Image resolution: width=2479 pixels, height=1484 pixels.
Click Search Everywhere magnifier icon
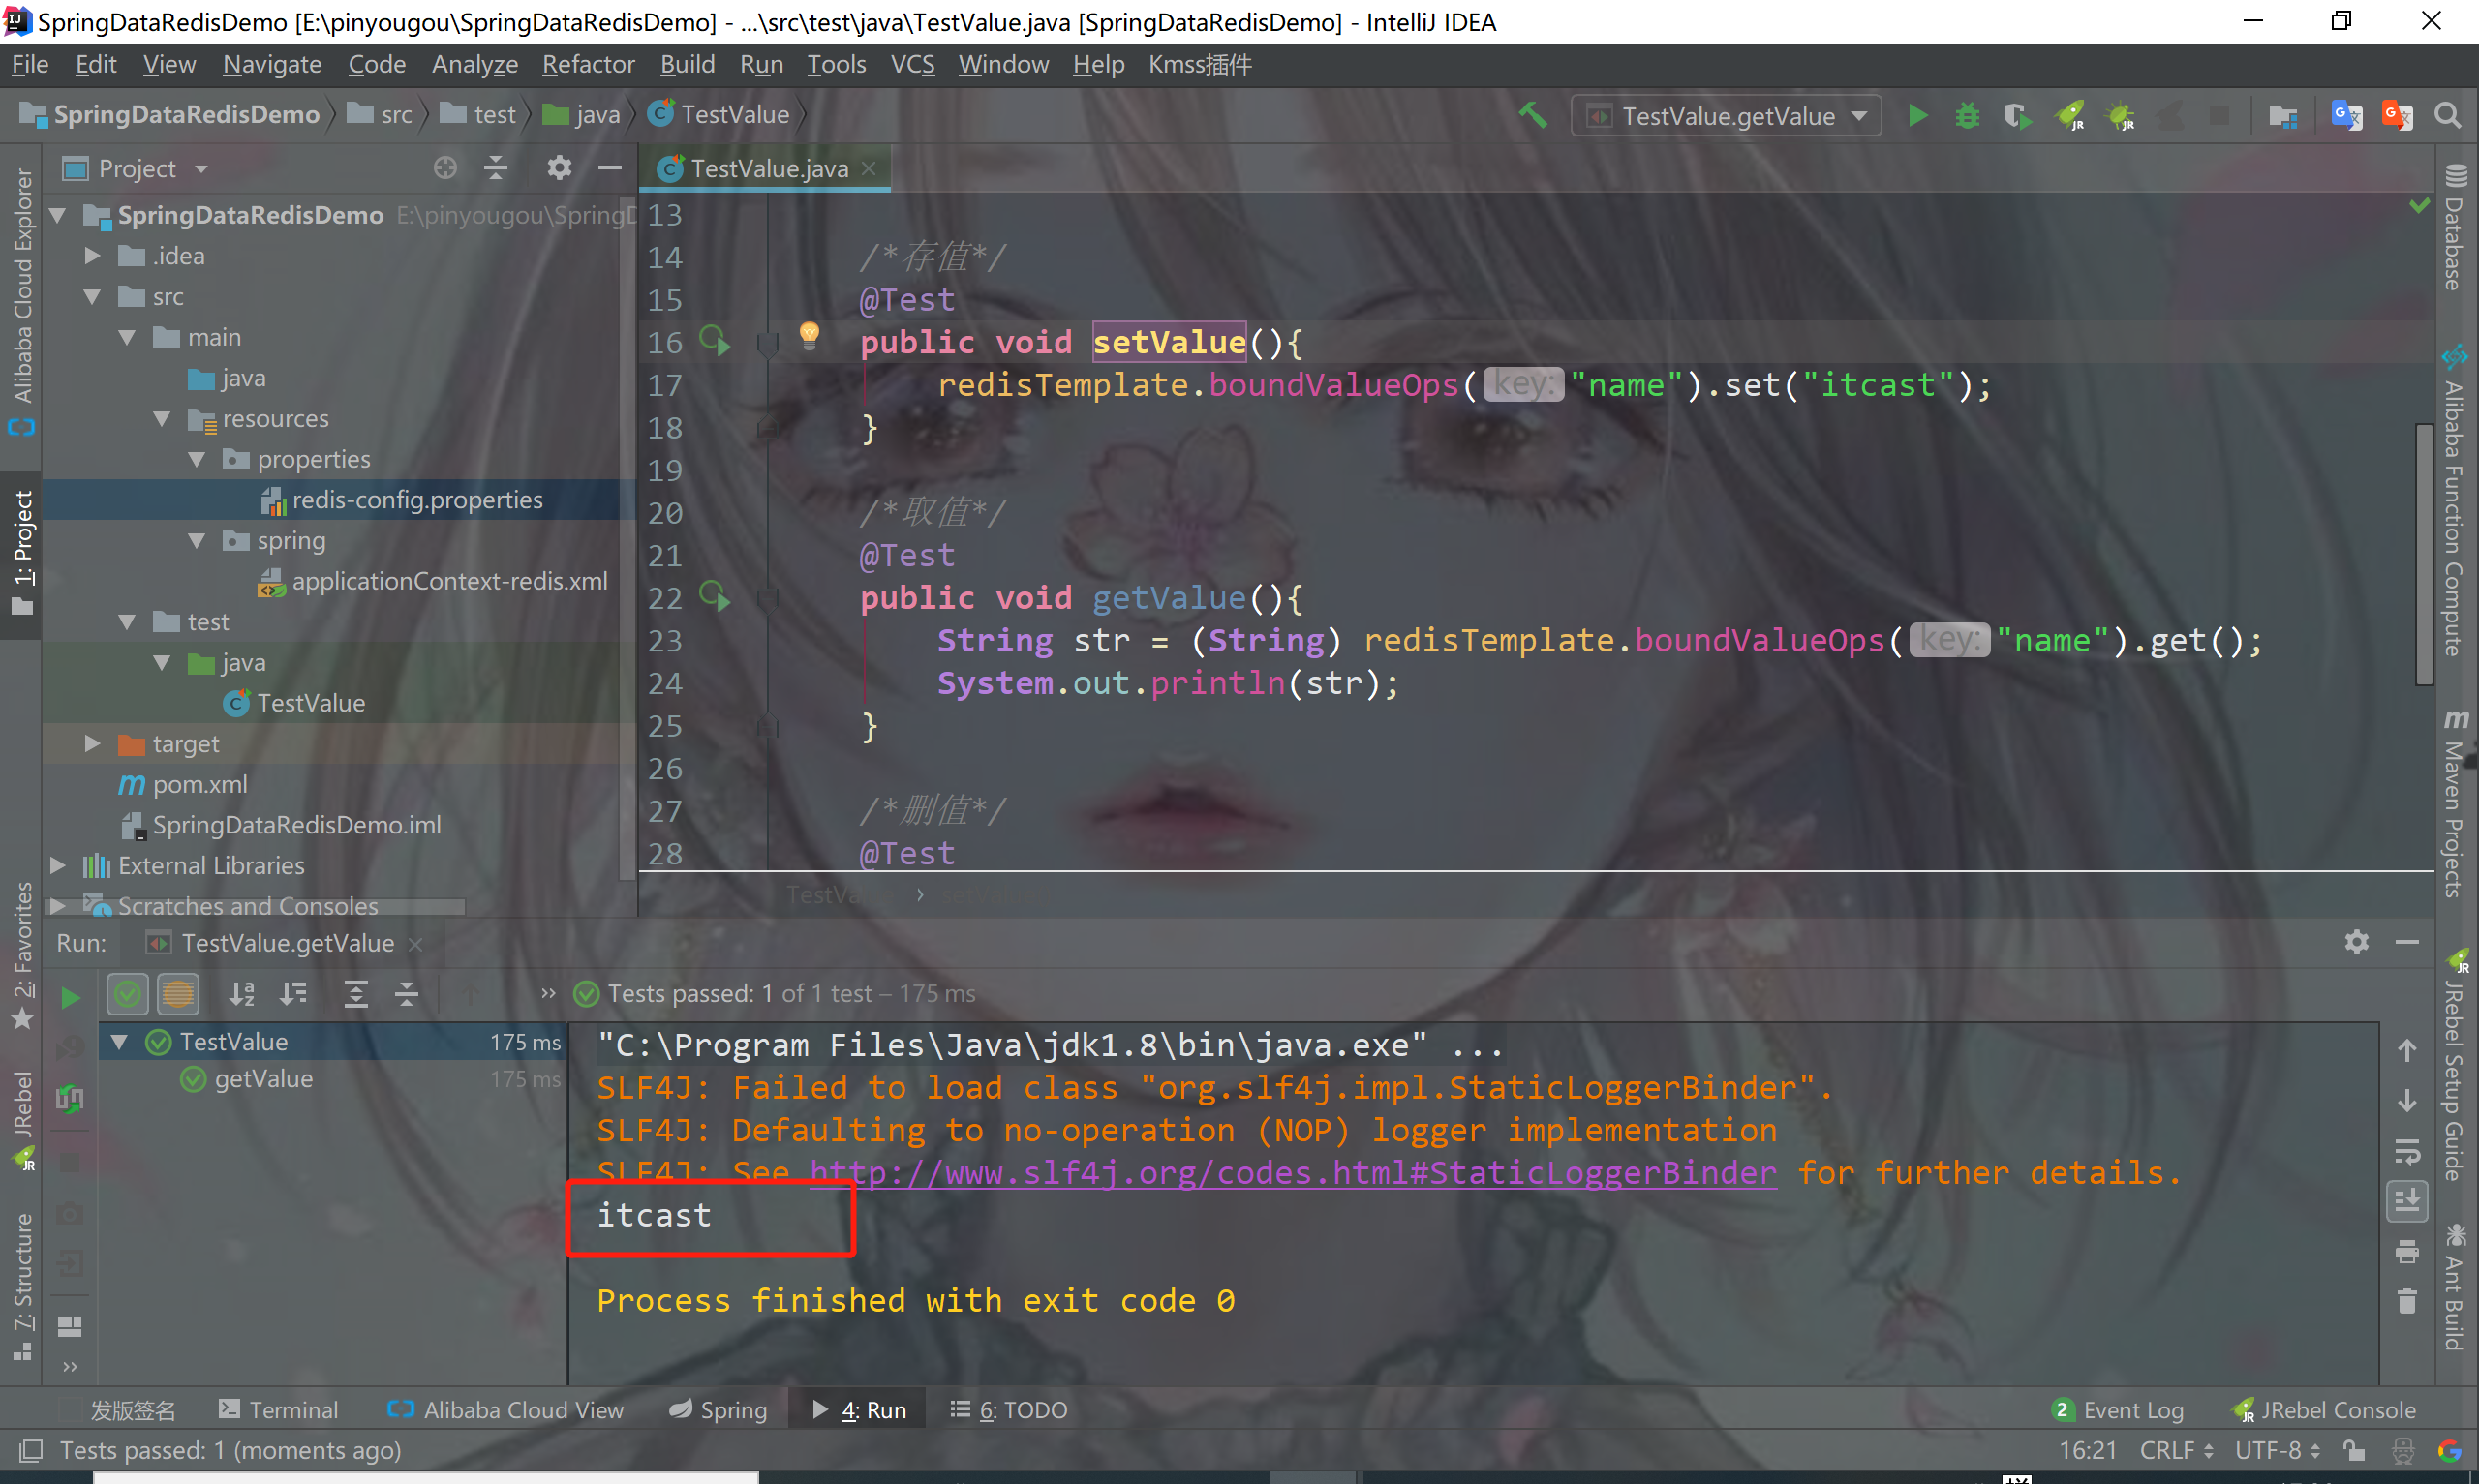tap(2447, 116)
